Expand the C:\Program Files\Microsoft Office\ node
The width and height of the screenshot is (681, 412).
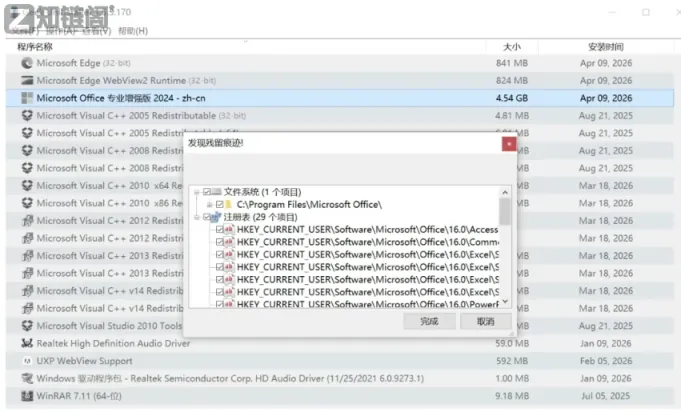210,204
